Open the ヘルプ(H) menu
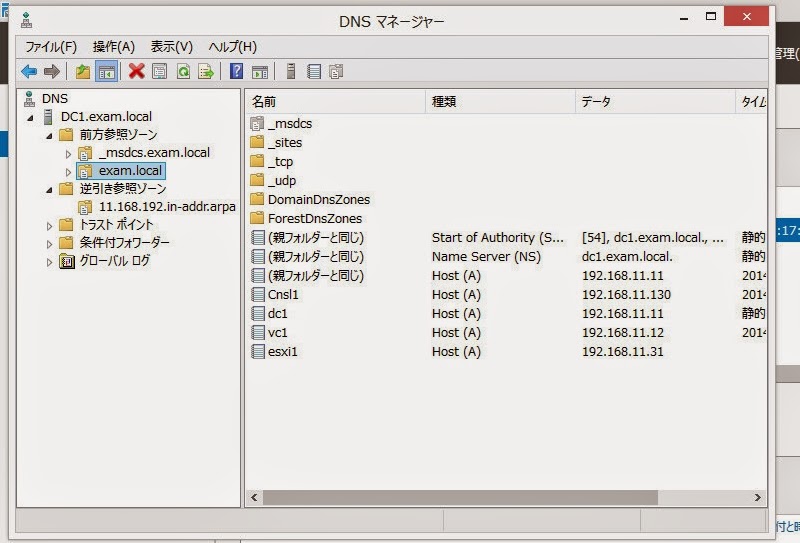 233,47
